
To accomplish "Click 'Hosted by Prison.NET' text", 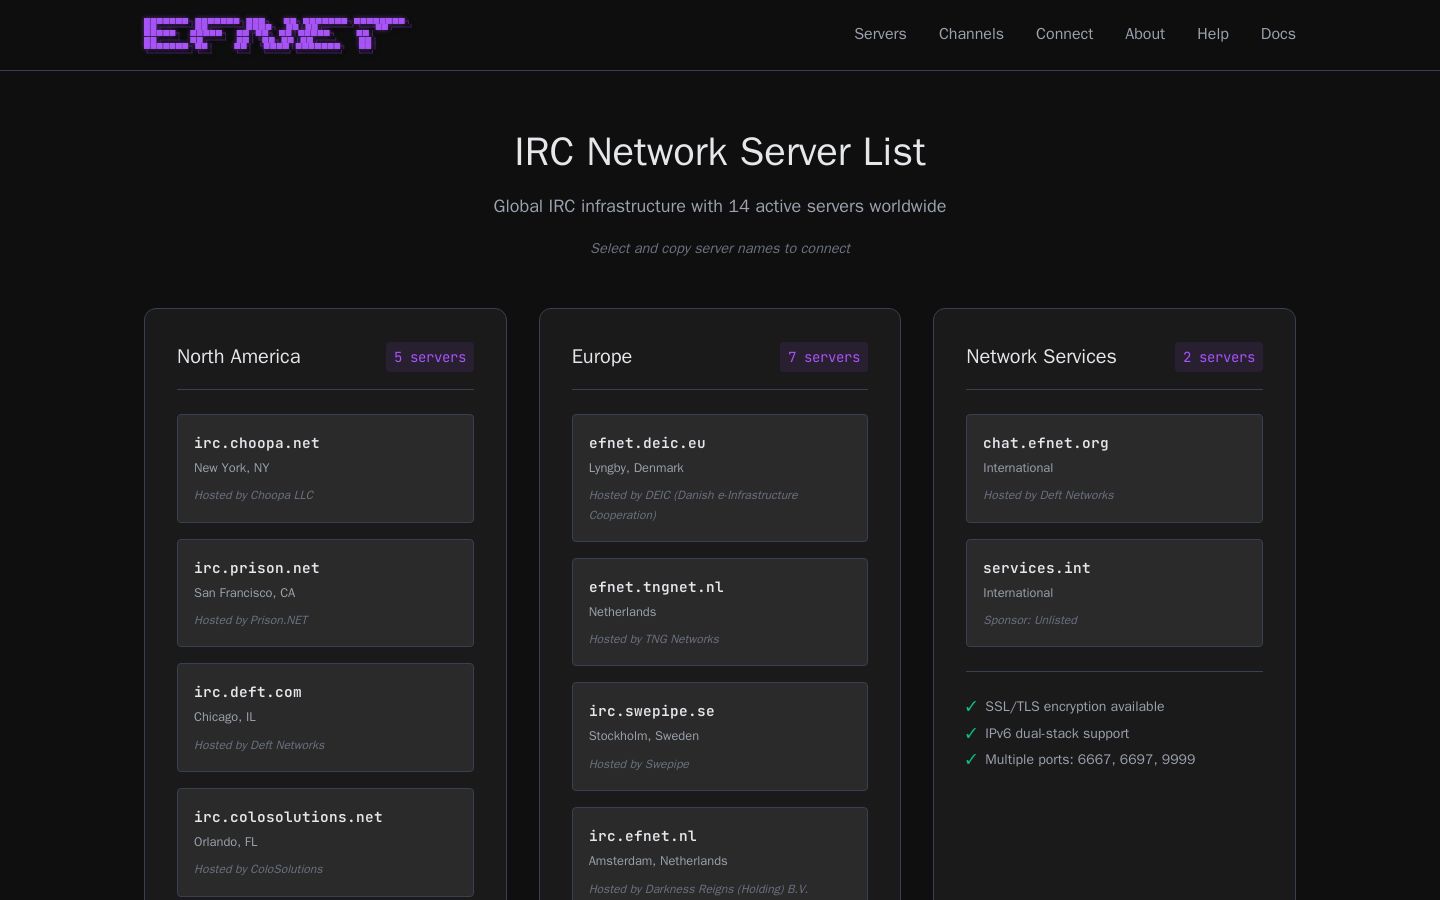I will pyautogui.click(x=251, y=620).
